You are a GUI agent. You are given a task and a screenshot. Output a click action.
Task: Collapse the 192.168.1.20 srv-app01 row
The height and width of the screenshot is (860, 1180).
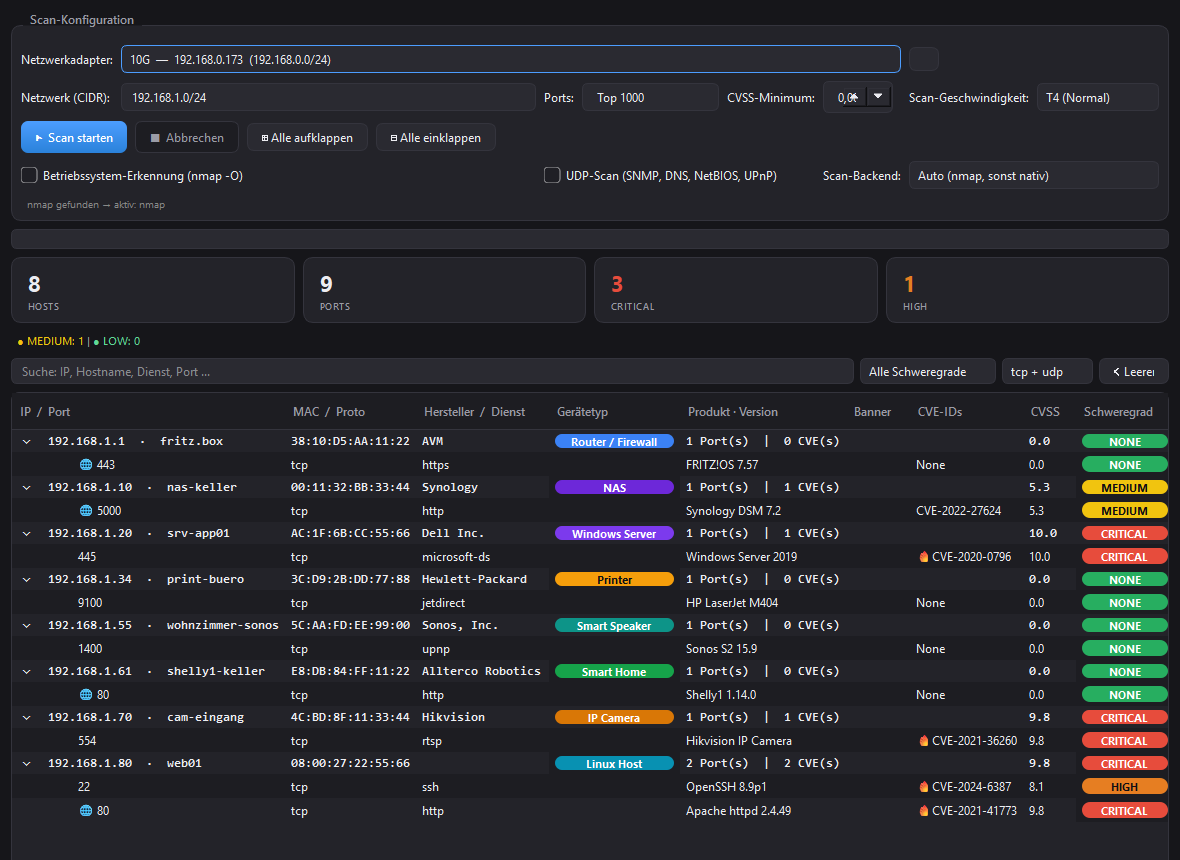[x=26, y=533]
